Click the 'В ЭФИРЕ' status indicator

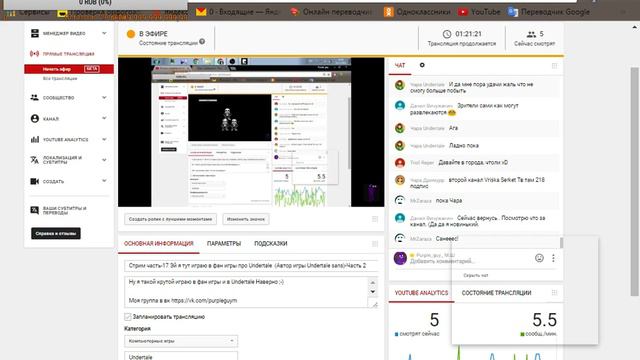(147, 34)
